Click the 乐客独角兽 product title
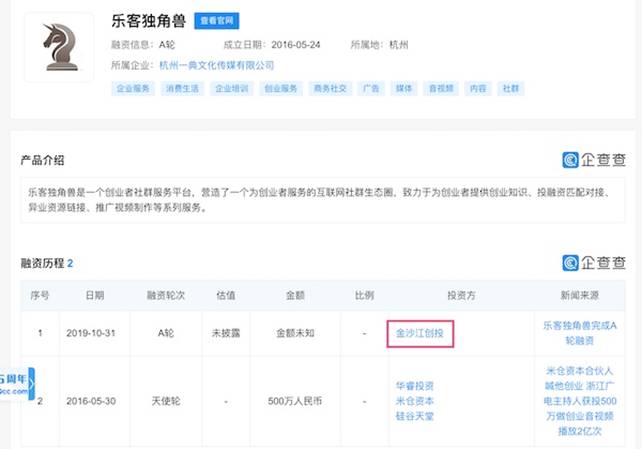642x449 pixels. pyautogui.click(x=149, y=21)
